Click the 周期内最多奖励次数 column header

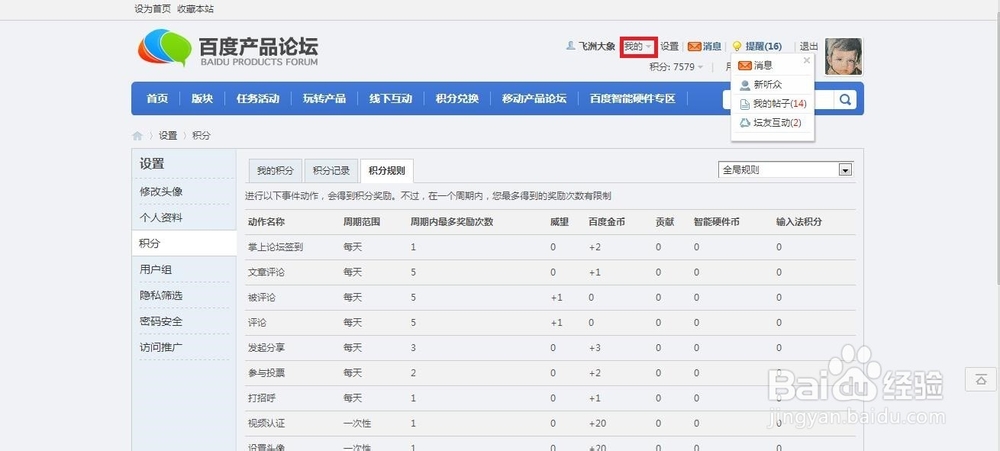tap(452, 222)
